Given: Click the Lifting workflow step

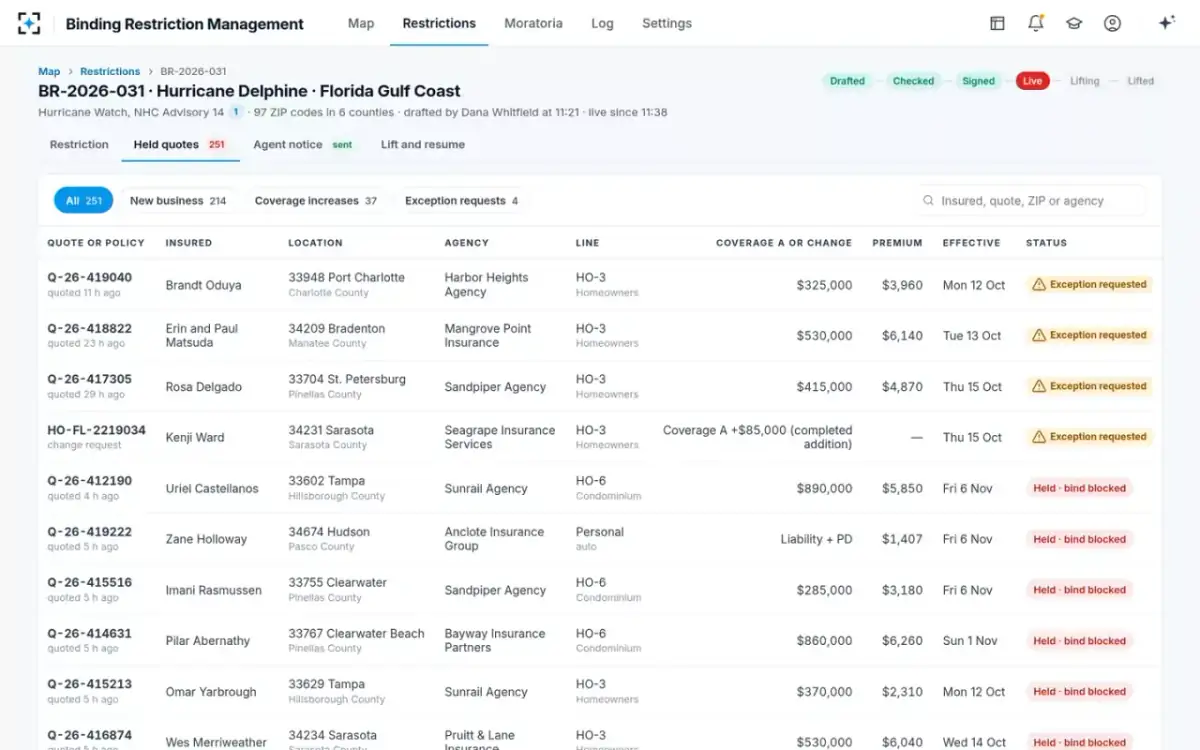Looking at the screenshot, I should [1084, 81].
